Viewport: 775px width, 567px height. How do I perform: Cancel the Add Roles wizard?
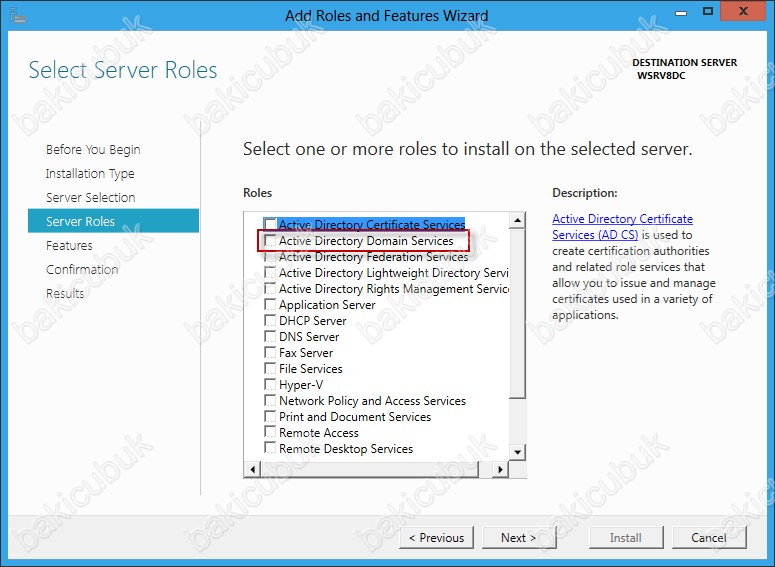click(709, 537)
